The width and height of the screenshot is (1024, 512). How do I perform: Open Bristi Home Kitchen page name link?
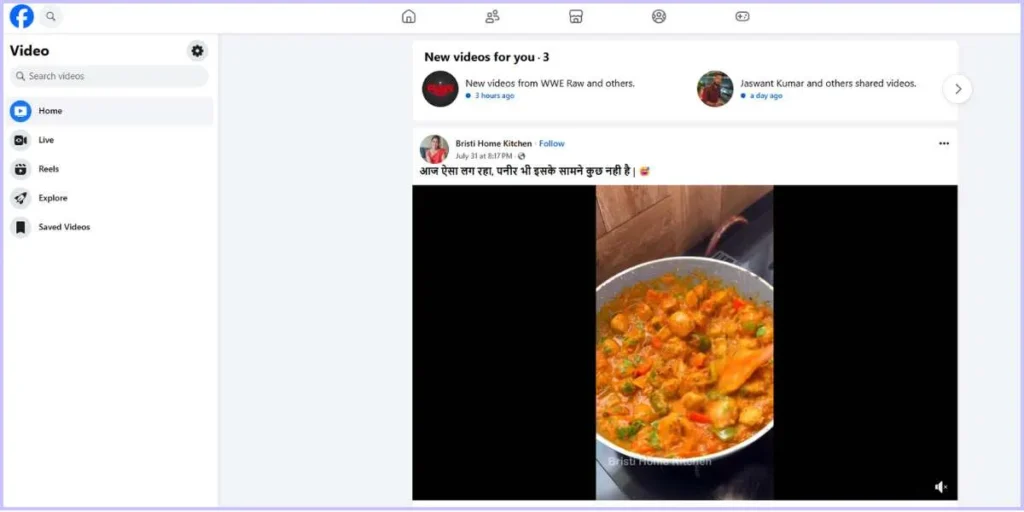494,144
